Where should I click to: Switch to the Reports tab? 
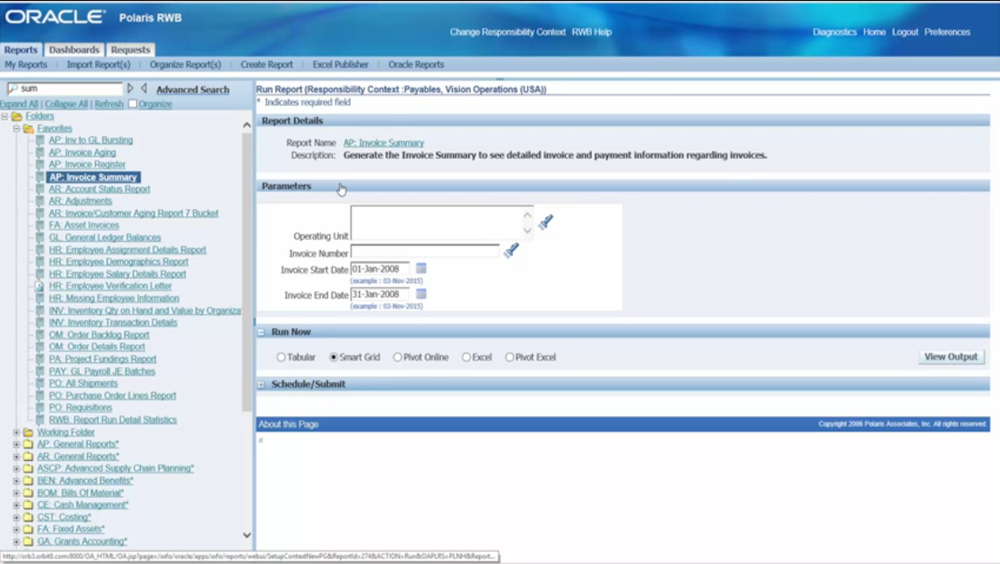[21, 50]
